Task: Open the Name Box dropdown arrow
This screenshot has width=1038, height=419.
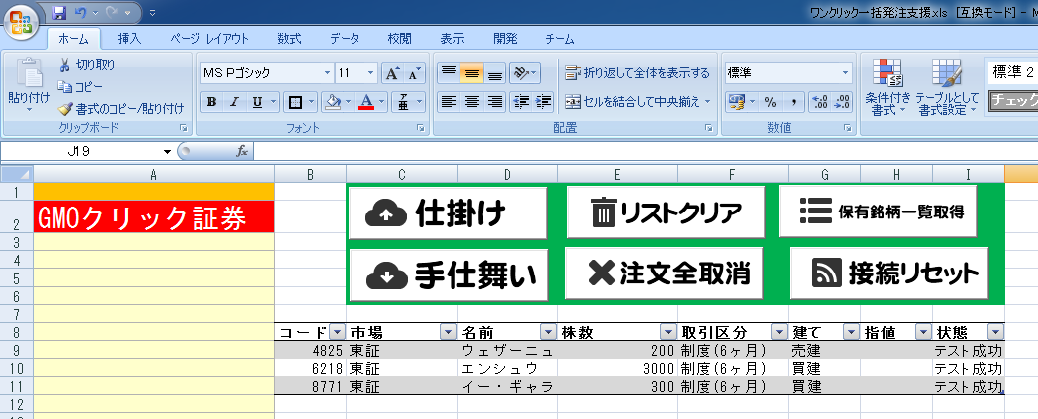Action: point(167,151)
